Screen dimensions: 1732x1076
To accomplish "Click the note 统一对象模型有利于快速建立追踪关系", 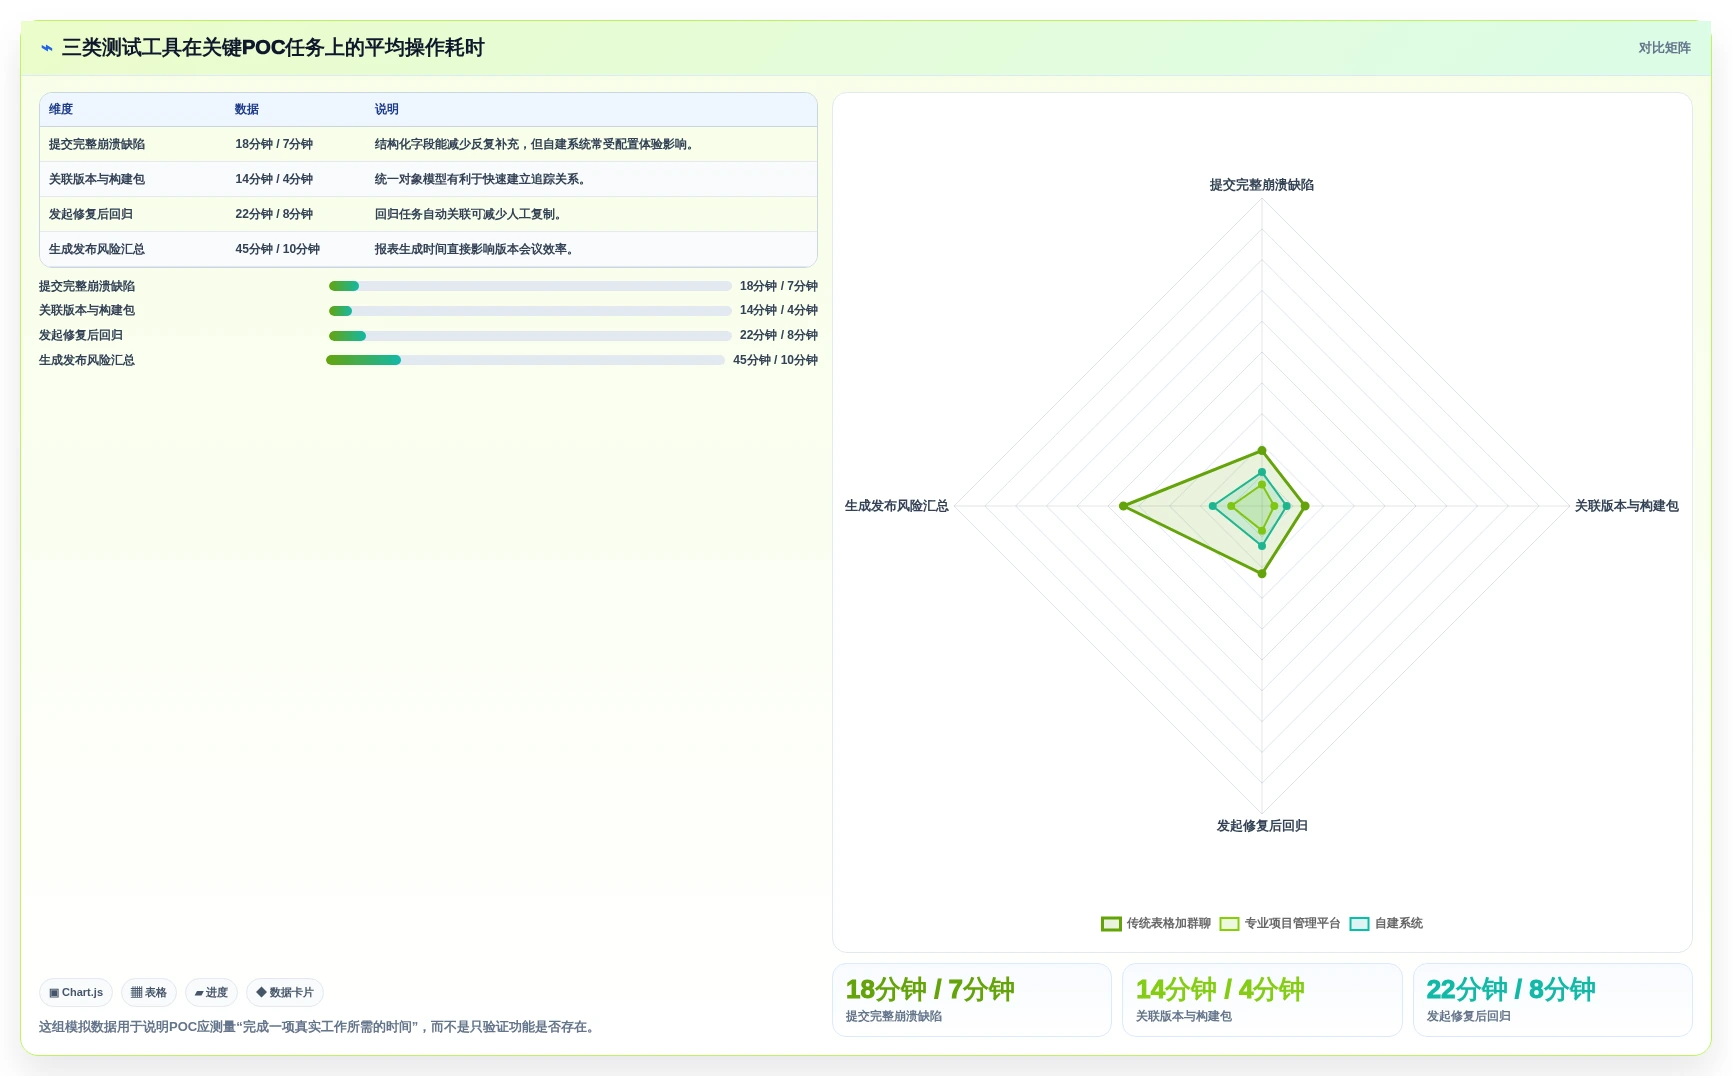I will pos(481,179).
